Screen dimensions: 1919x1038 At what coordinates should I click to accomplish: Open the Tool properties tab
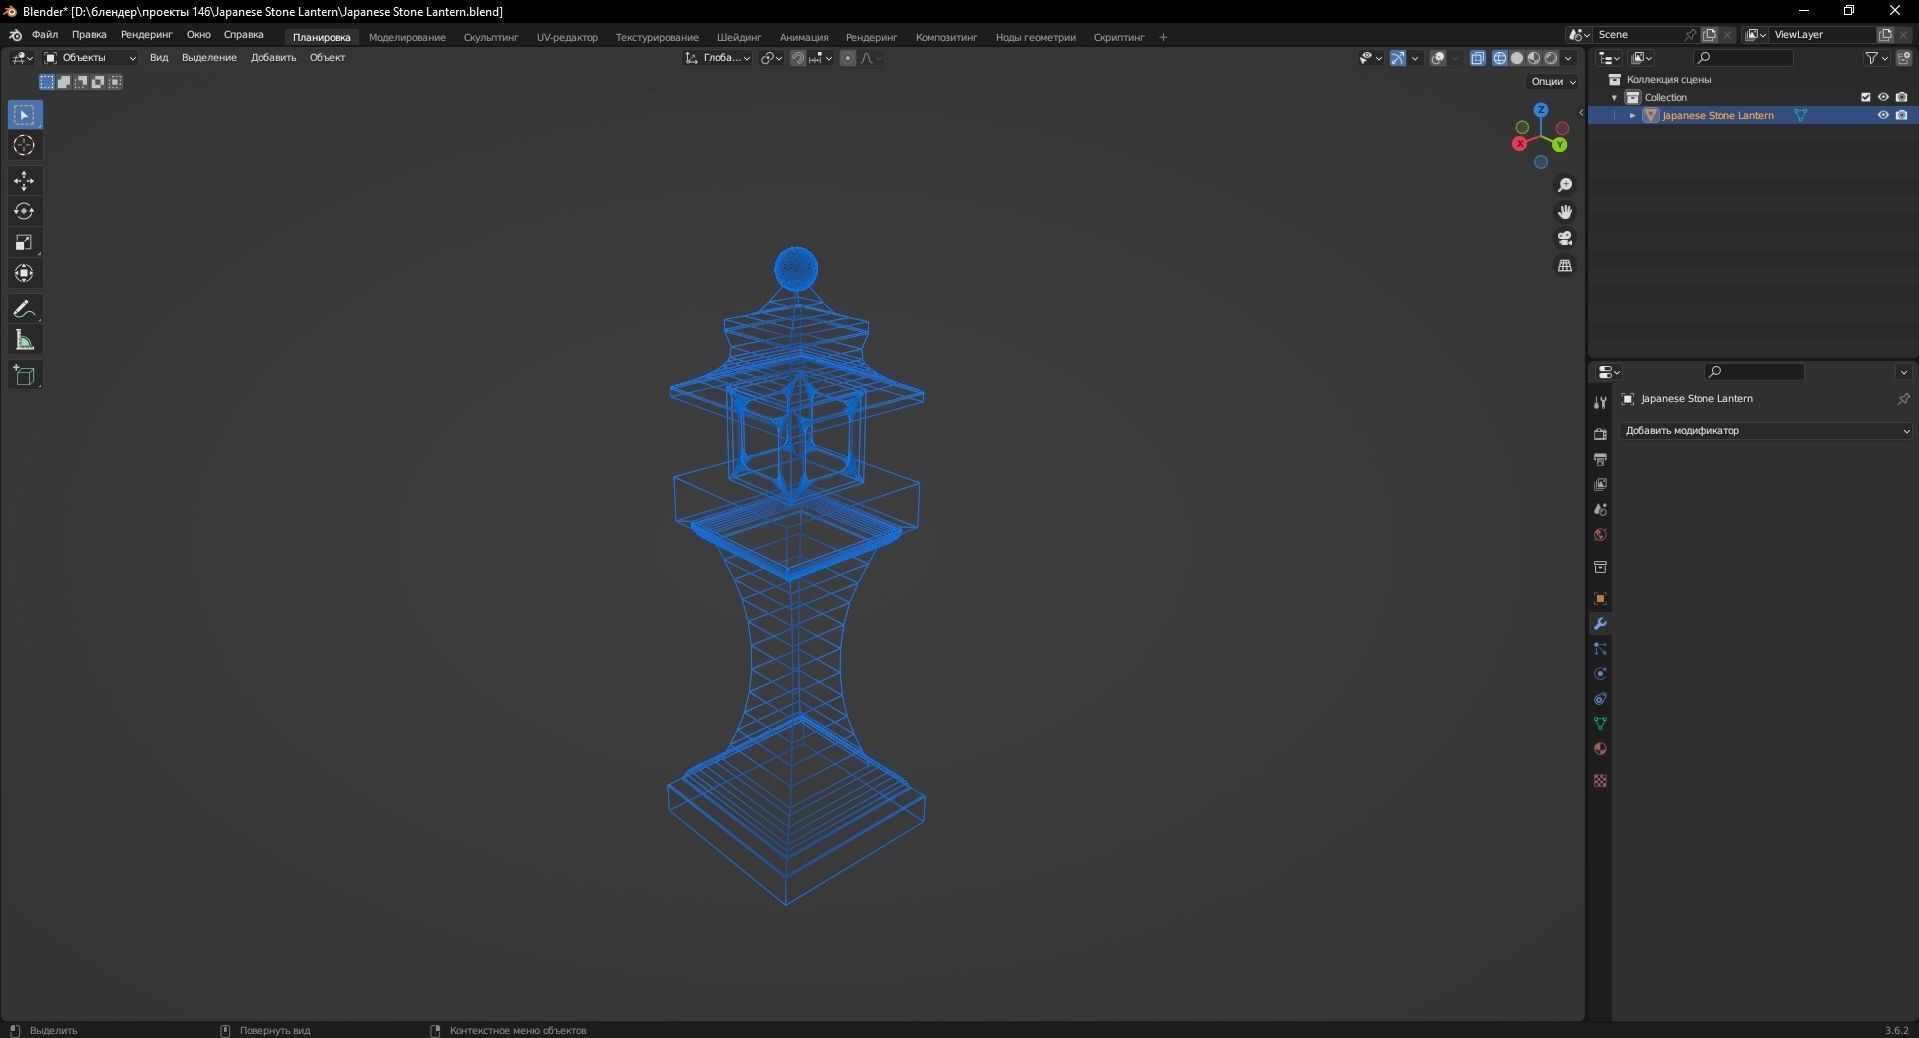(1600, 402)
